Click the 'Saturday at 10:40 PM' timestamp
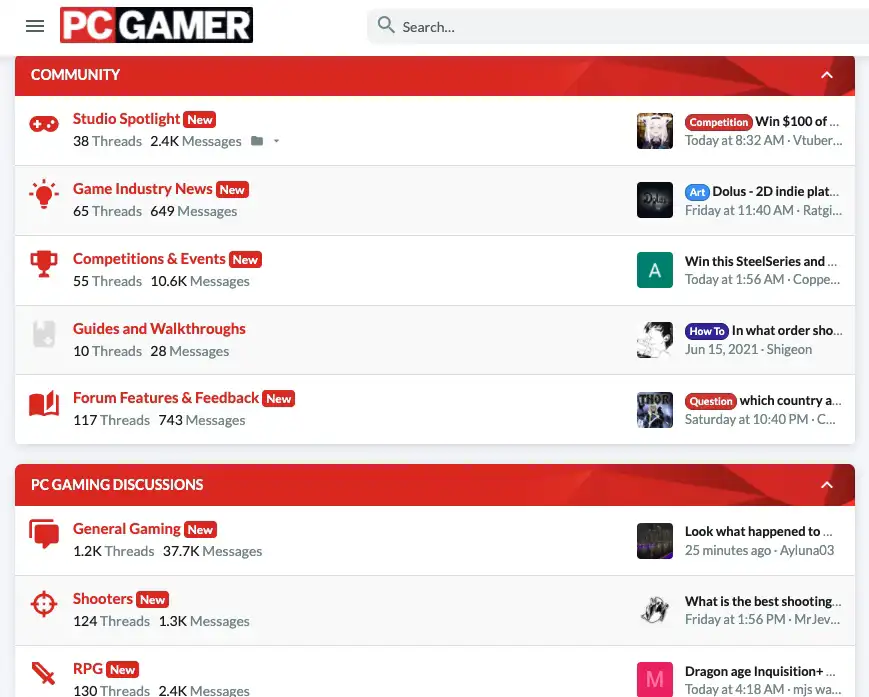 (746, 419)
